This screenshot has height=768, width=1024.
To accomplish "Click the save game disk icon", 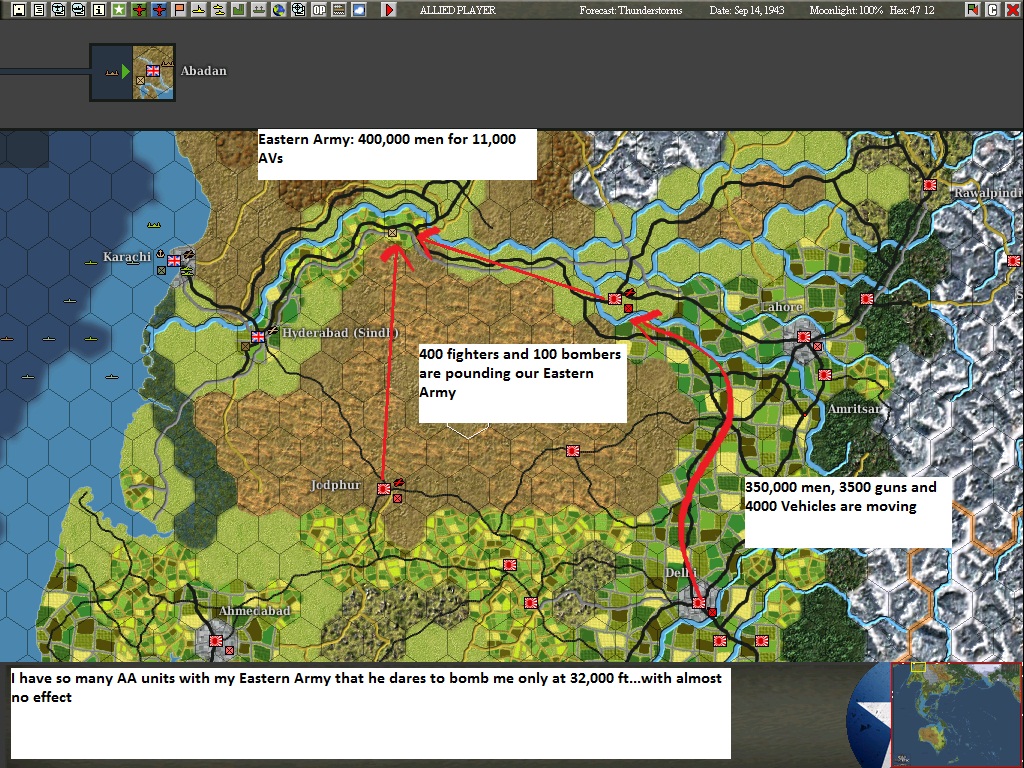I will coord(19,10).
